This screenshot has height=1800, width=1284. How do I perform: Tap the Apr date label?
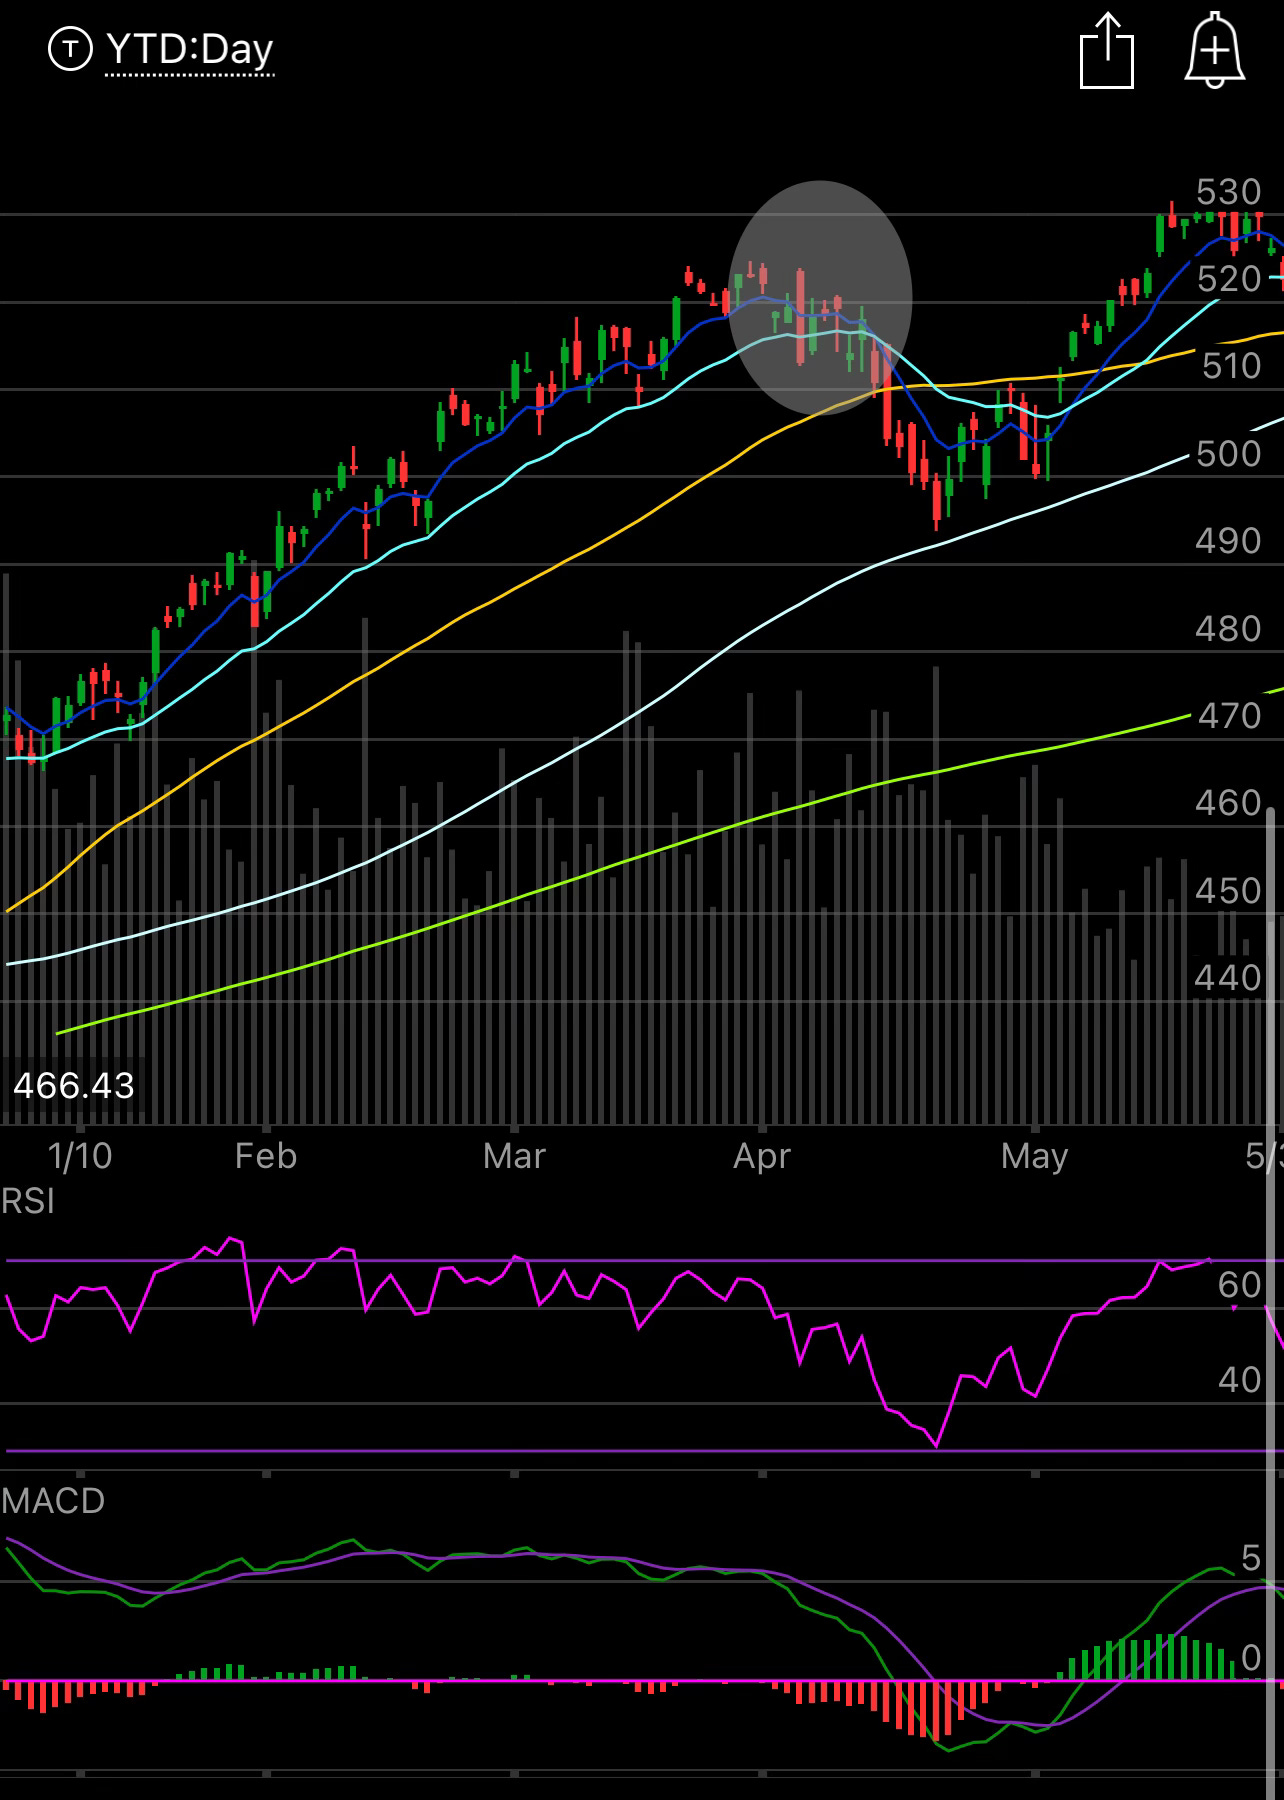coord(762,1157)
